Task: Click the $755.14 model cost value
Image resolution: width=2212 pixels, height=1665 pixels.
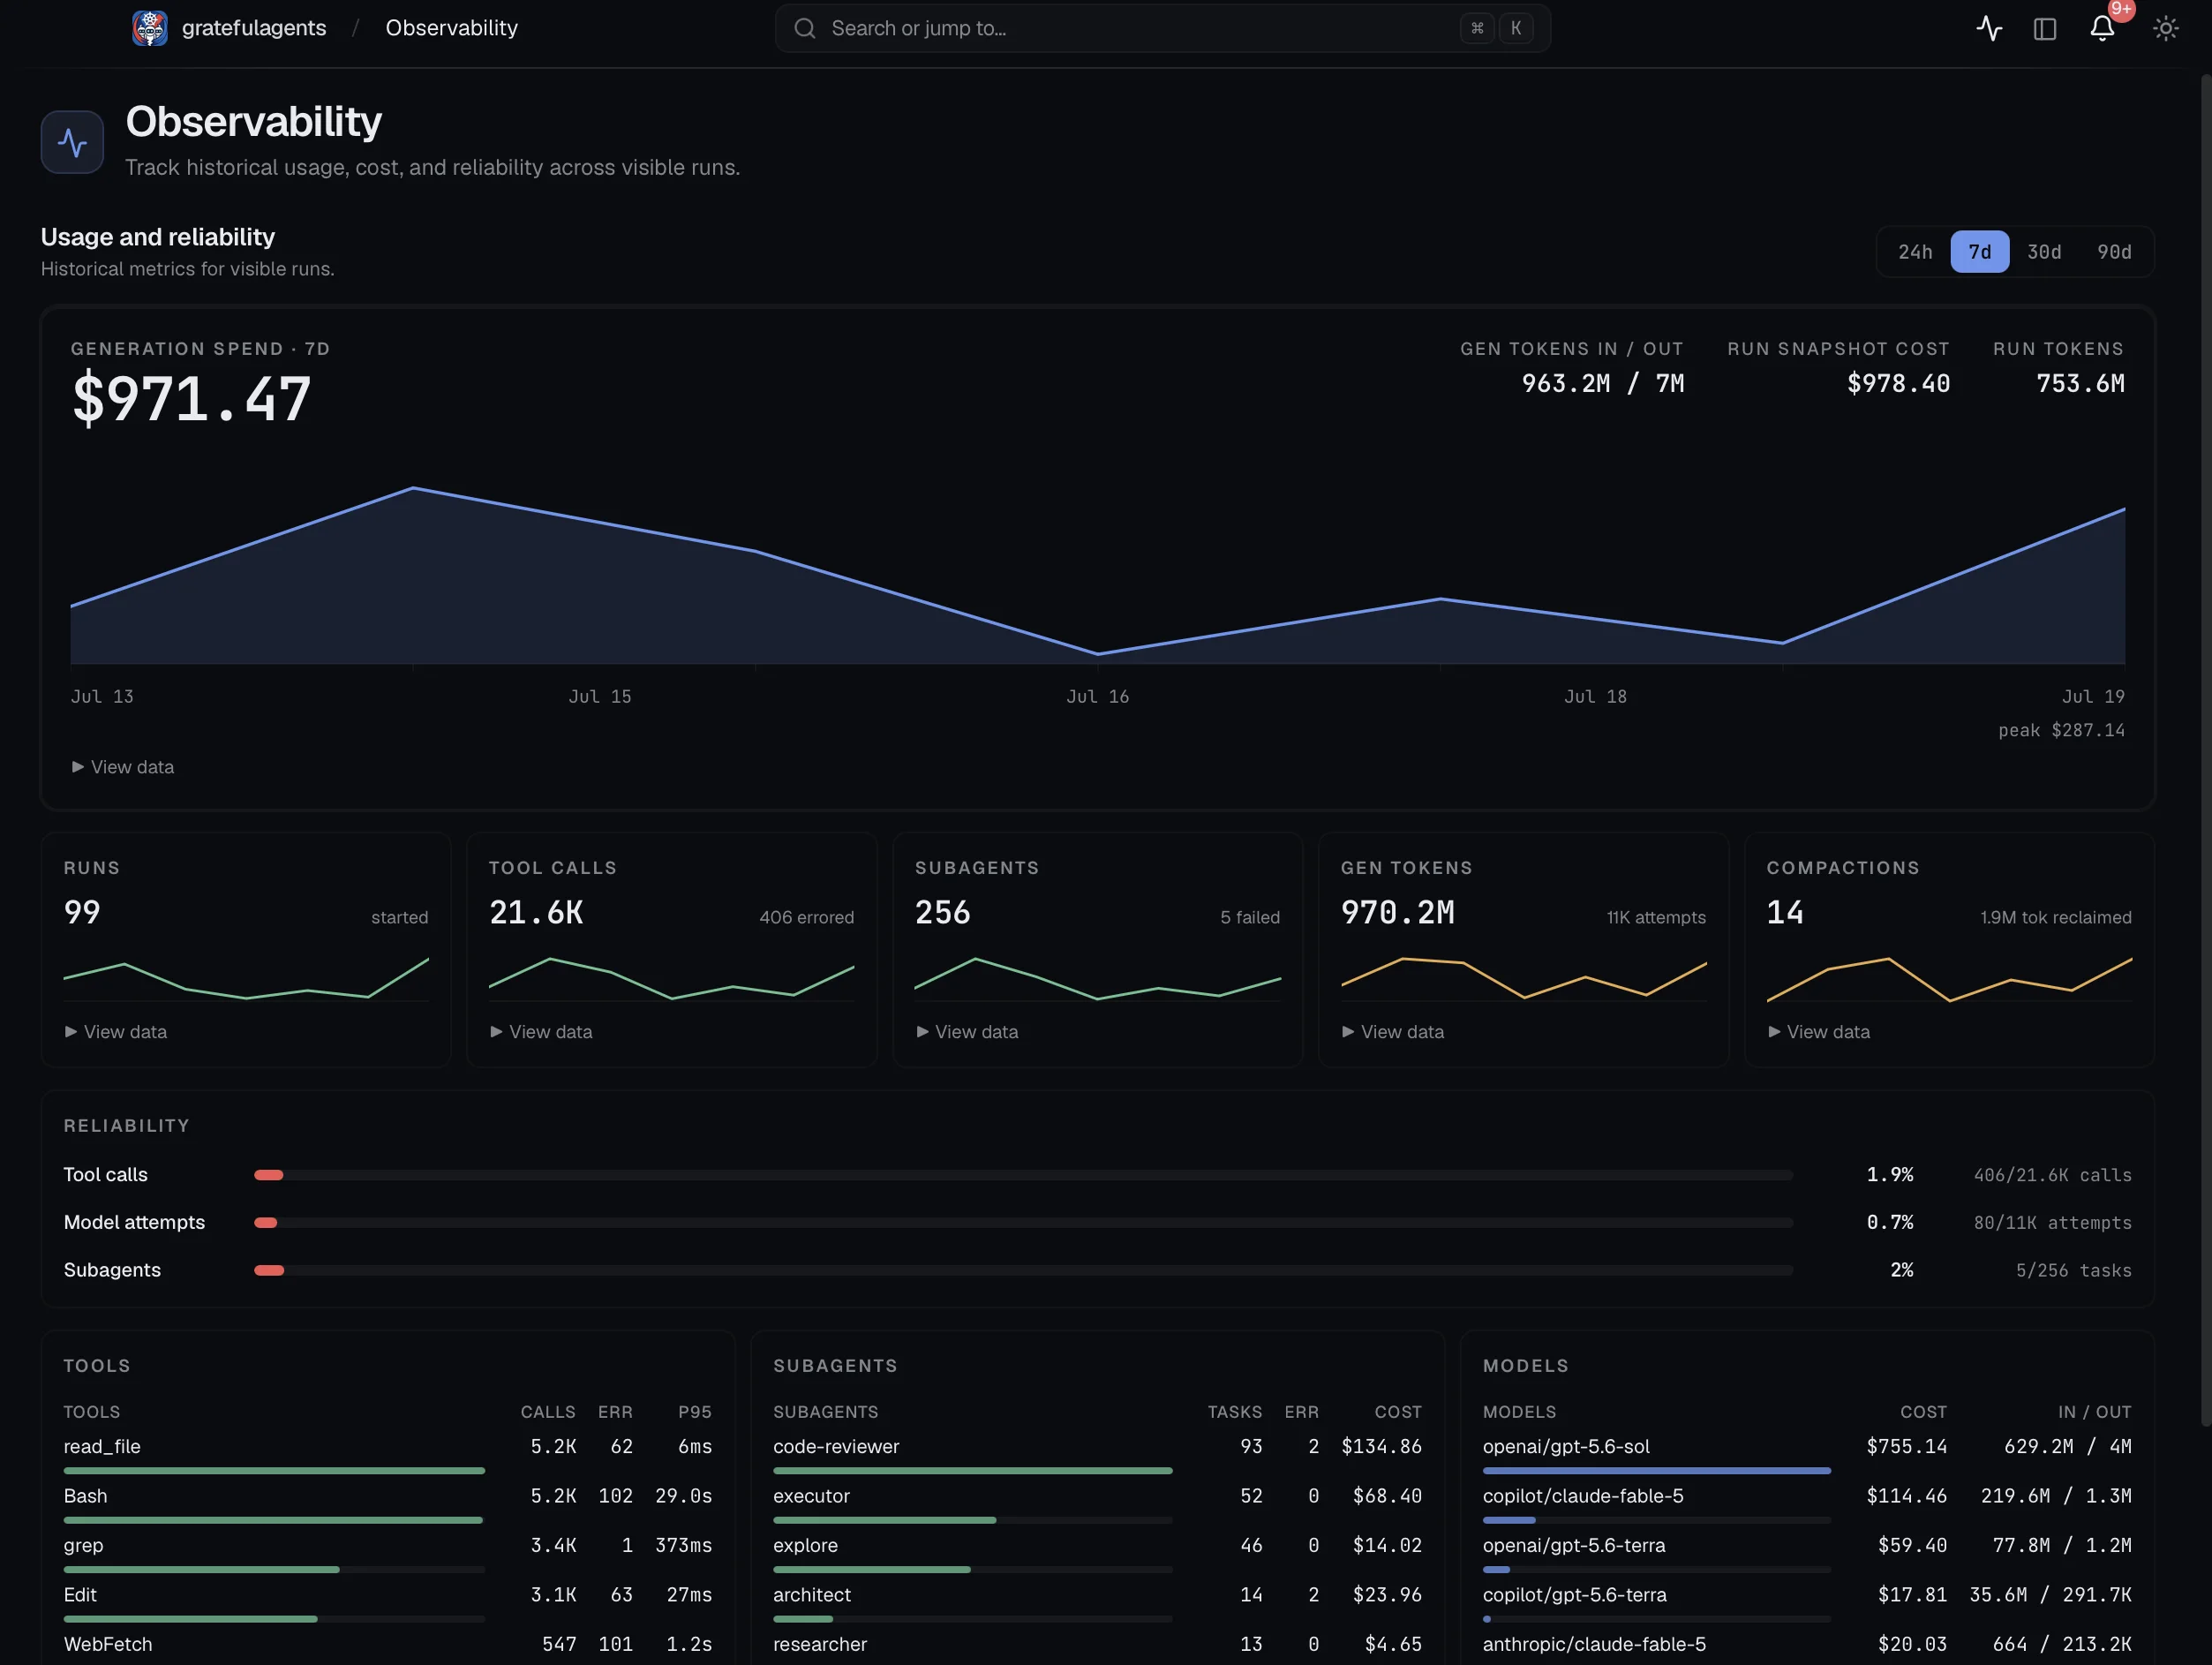Action: pyautogui.click(x=1906, y=1446)
